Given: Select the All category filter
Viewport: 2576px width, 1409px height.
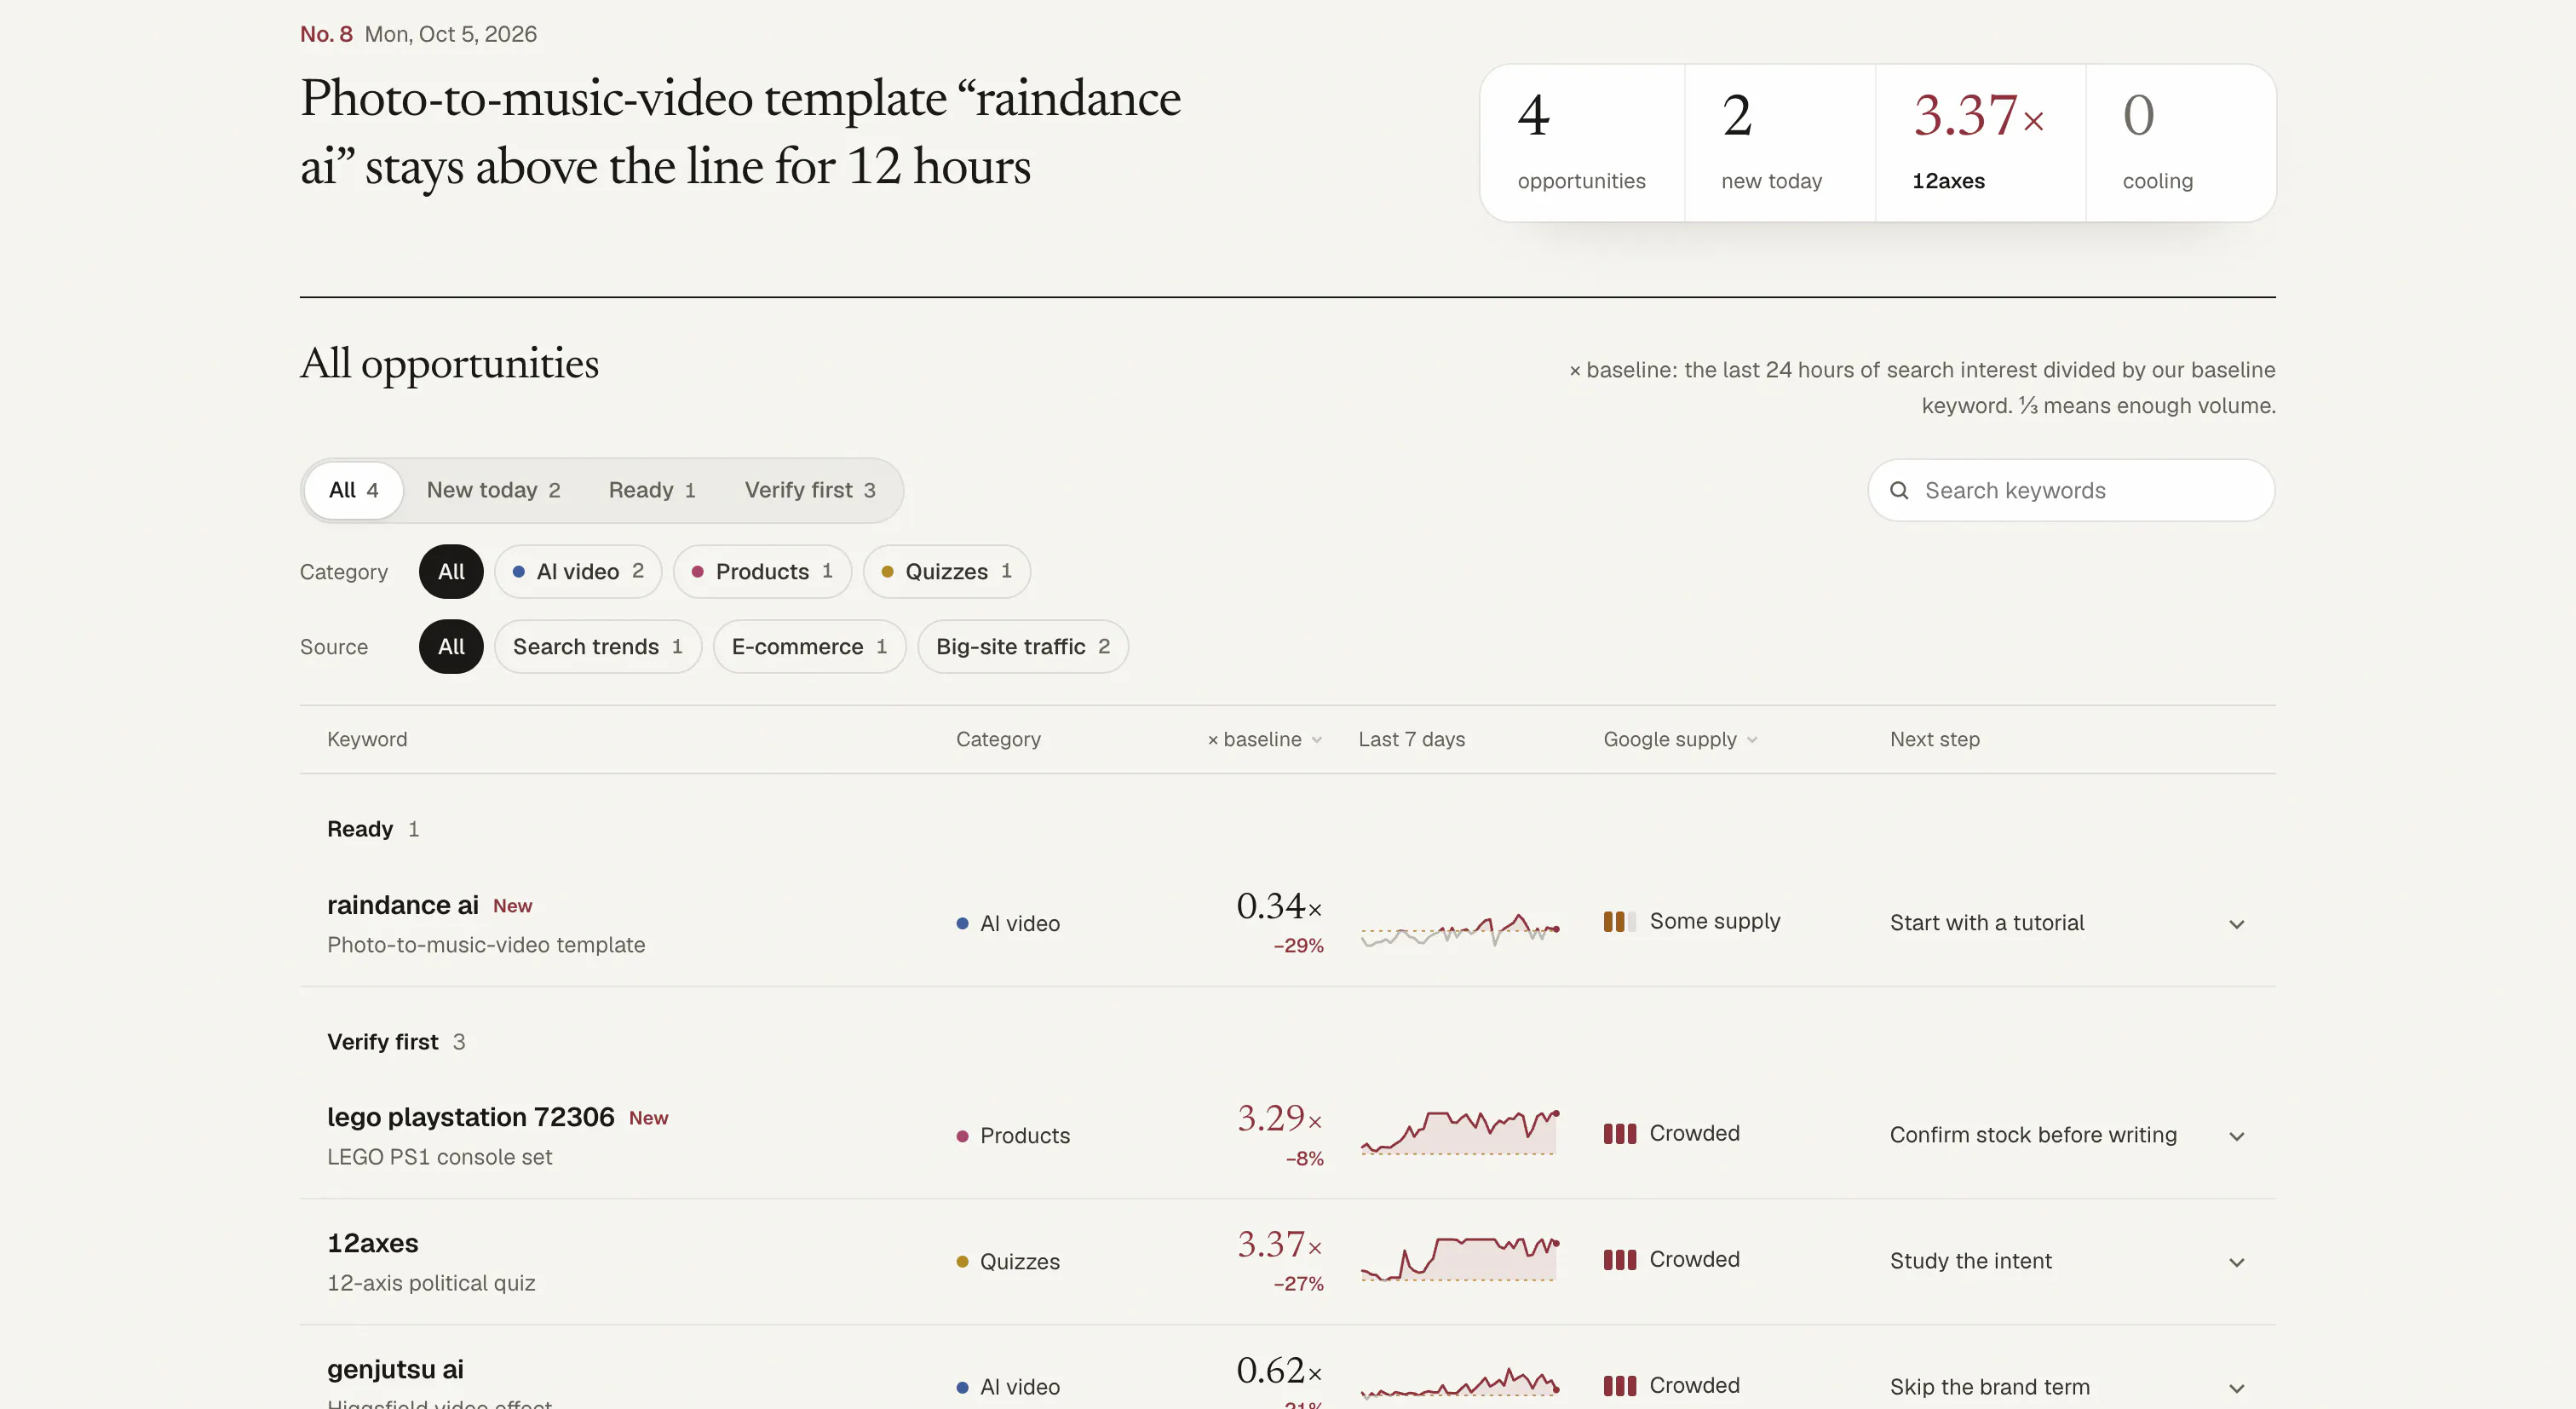Looking at the screenshot, I should pyautogui.click(x=451, y=571).
